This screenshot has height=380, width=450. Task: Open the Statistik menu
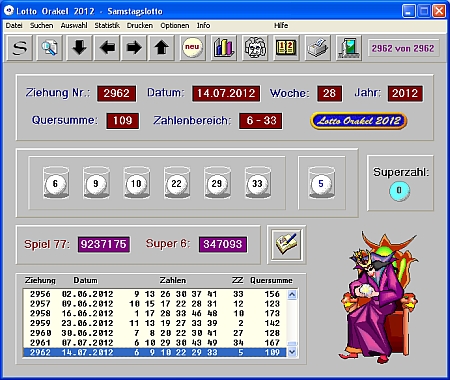tap(107, 26)
